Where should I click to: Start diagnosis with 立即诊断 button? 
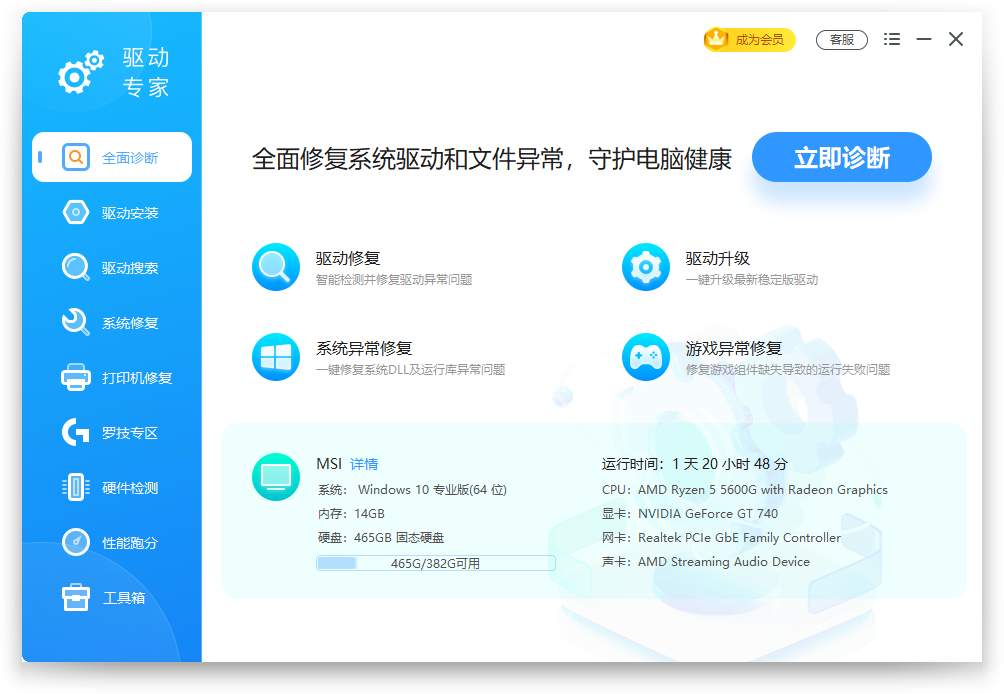click(841, 157)
